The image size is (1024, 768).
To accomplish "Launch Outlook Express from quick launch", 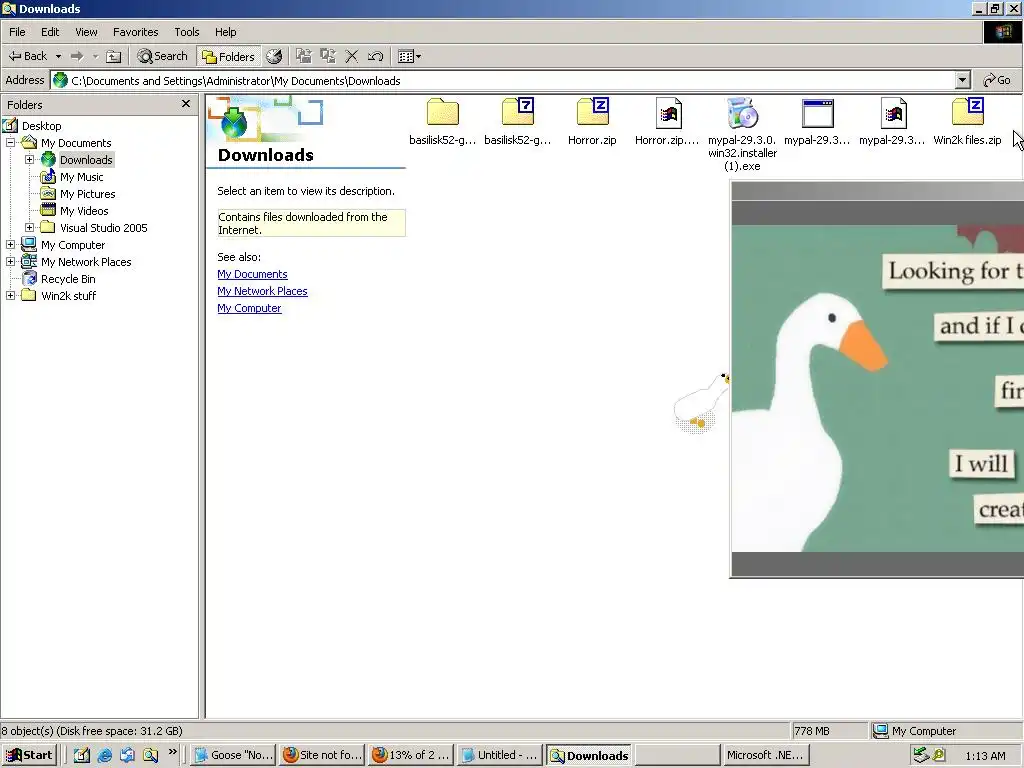I will pos(127,755).
